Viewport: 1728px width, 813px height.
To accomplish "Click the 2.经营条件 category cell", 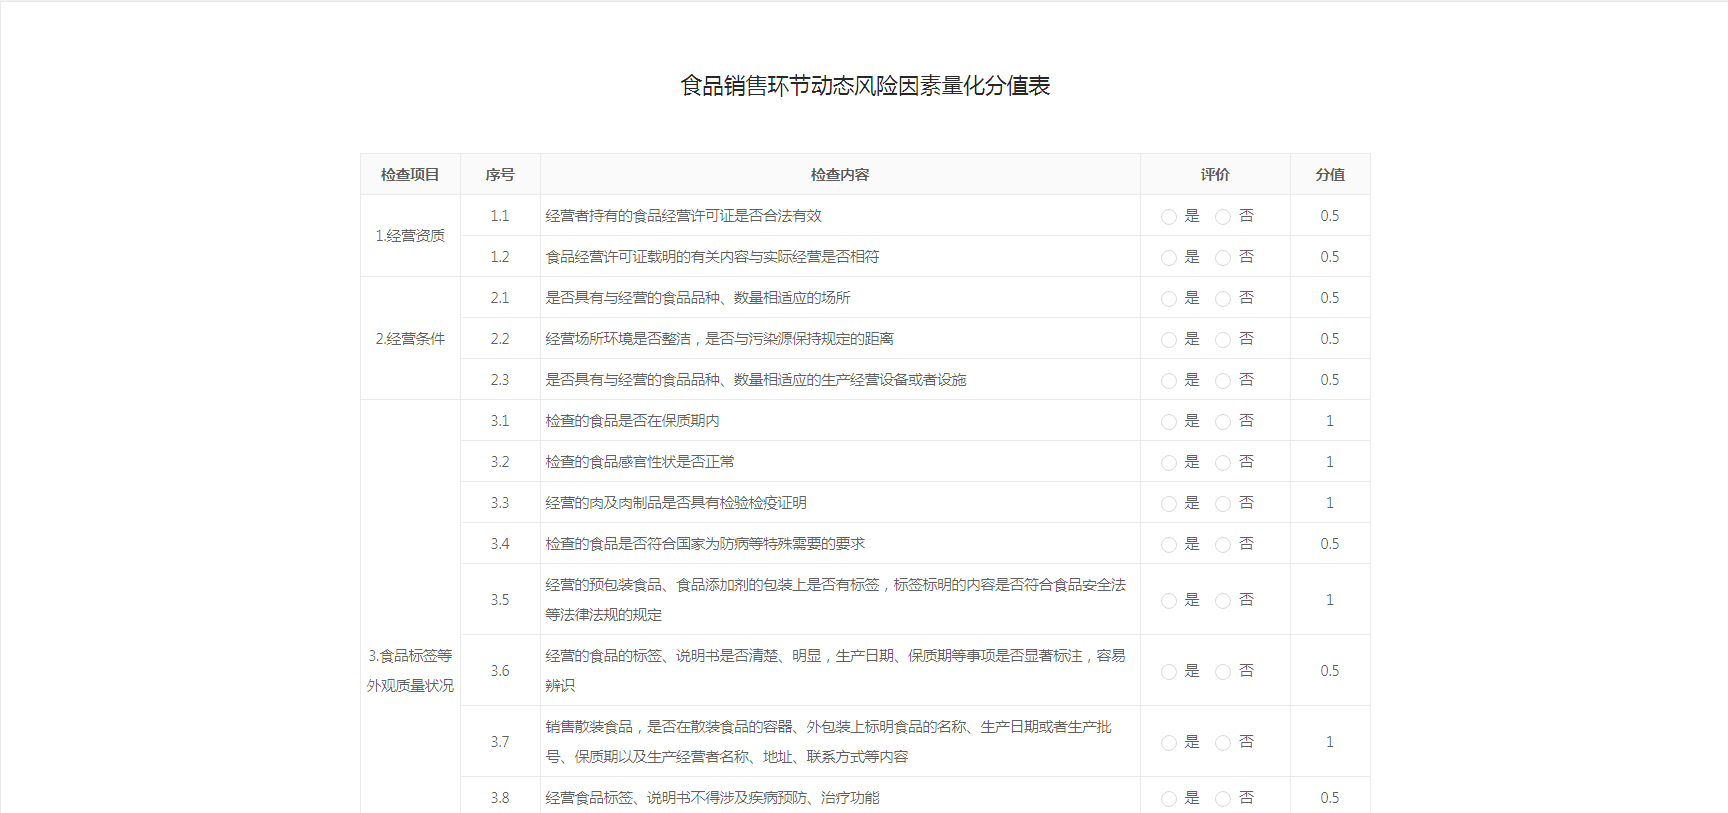I will pos(410,339).
